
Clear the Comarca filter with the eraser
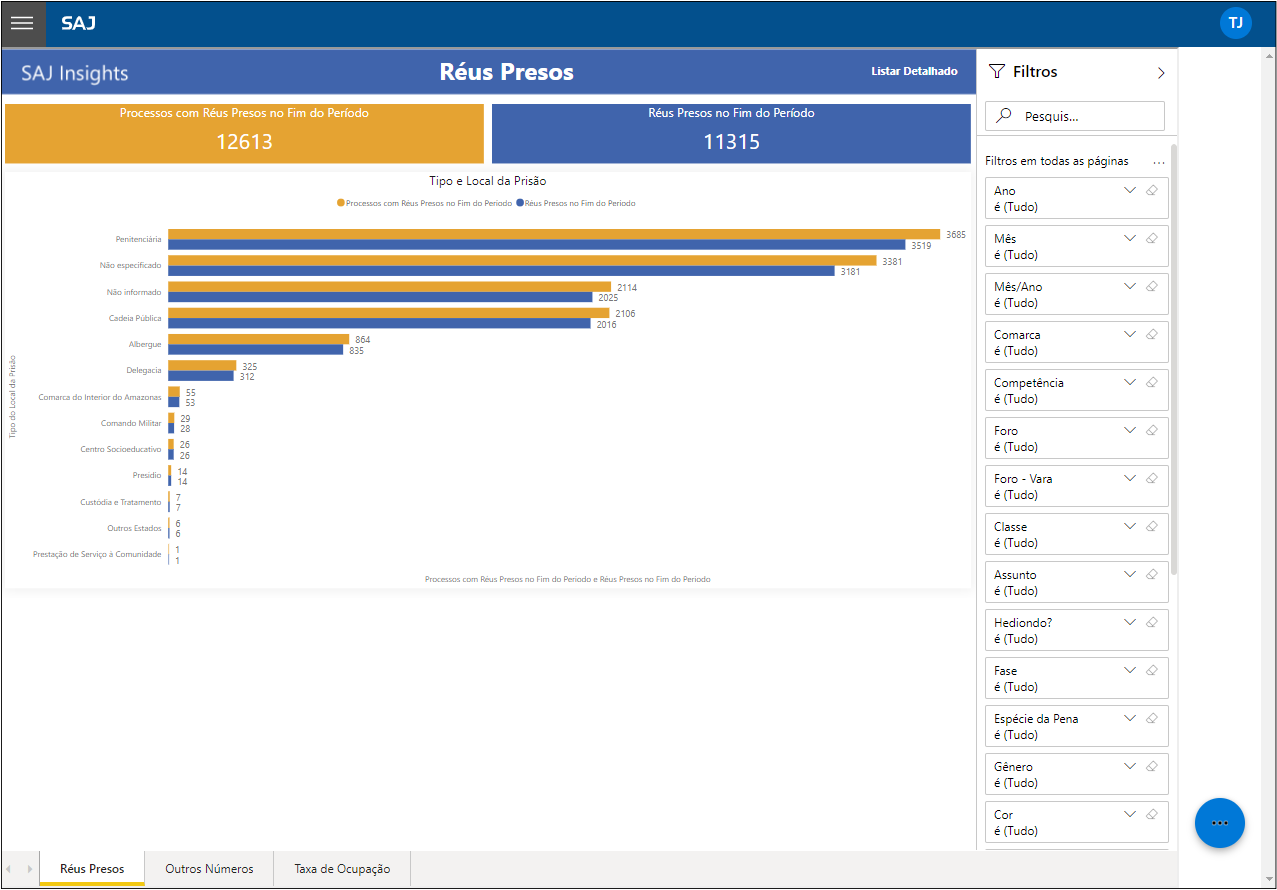click(x=1151, y=334)
